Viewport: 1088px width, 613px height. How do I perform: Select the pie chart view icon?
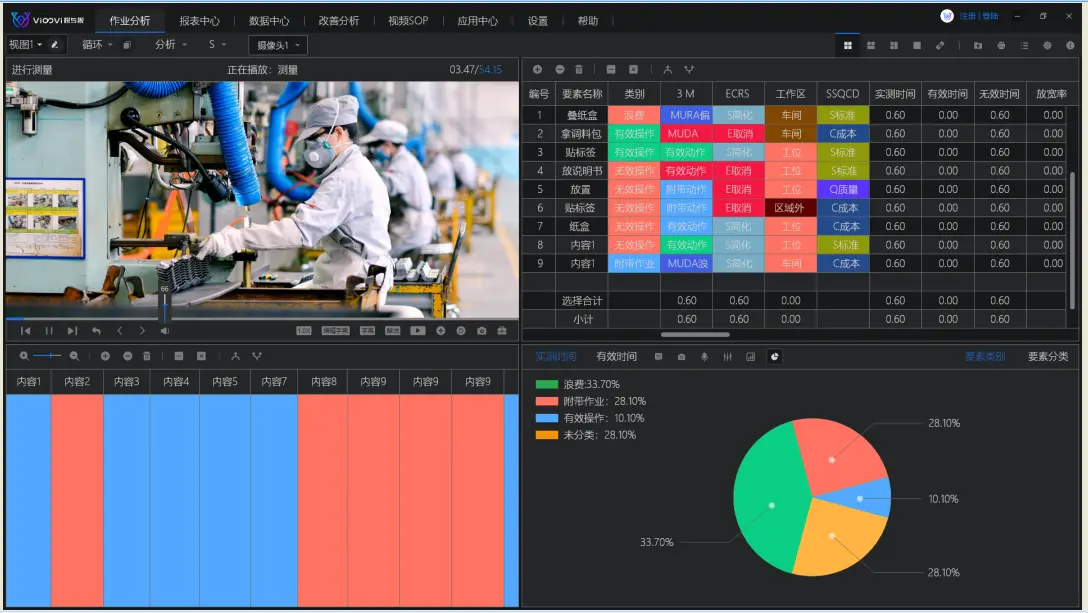click(774, 357)
